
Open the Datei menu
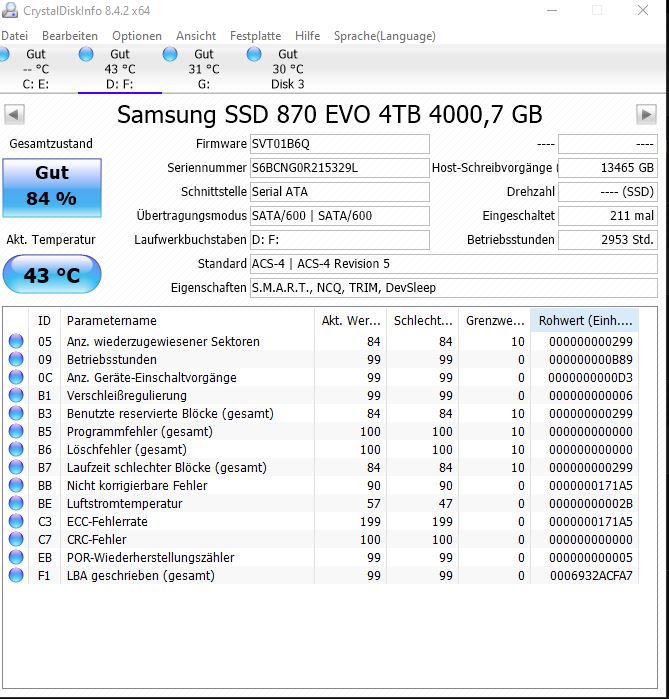(15, 36)
